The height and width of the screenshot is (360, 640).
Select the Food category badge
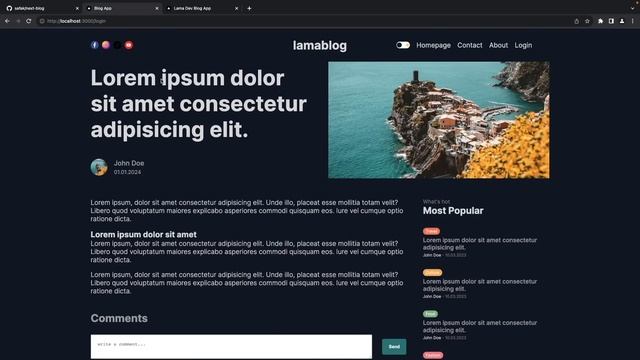point(430,314)
